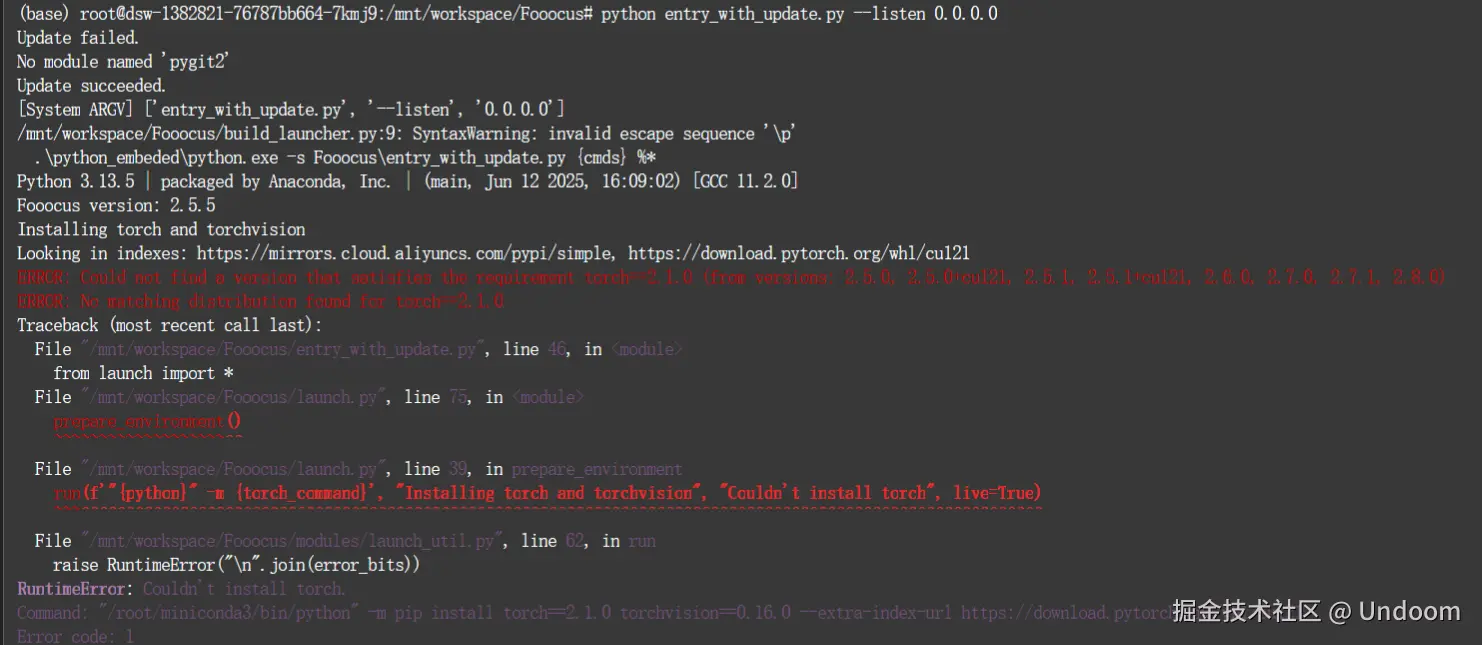Open the entry_with_update.py path in the traceback
The image size is (1482, 645).
pos(282,349)
